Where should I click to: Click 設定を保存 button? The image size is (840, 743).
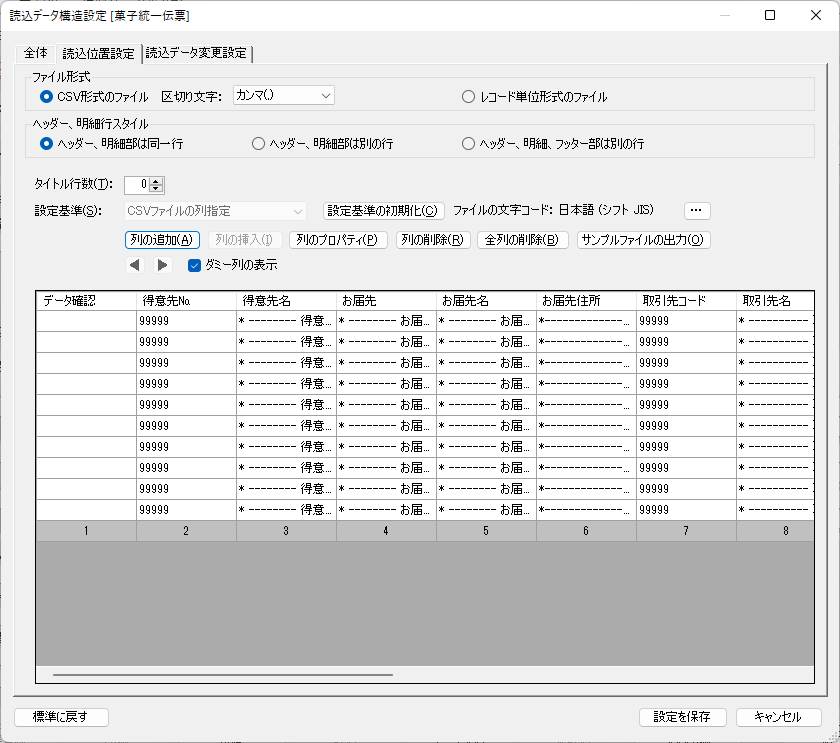[x=682, y=717]
